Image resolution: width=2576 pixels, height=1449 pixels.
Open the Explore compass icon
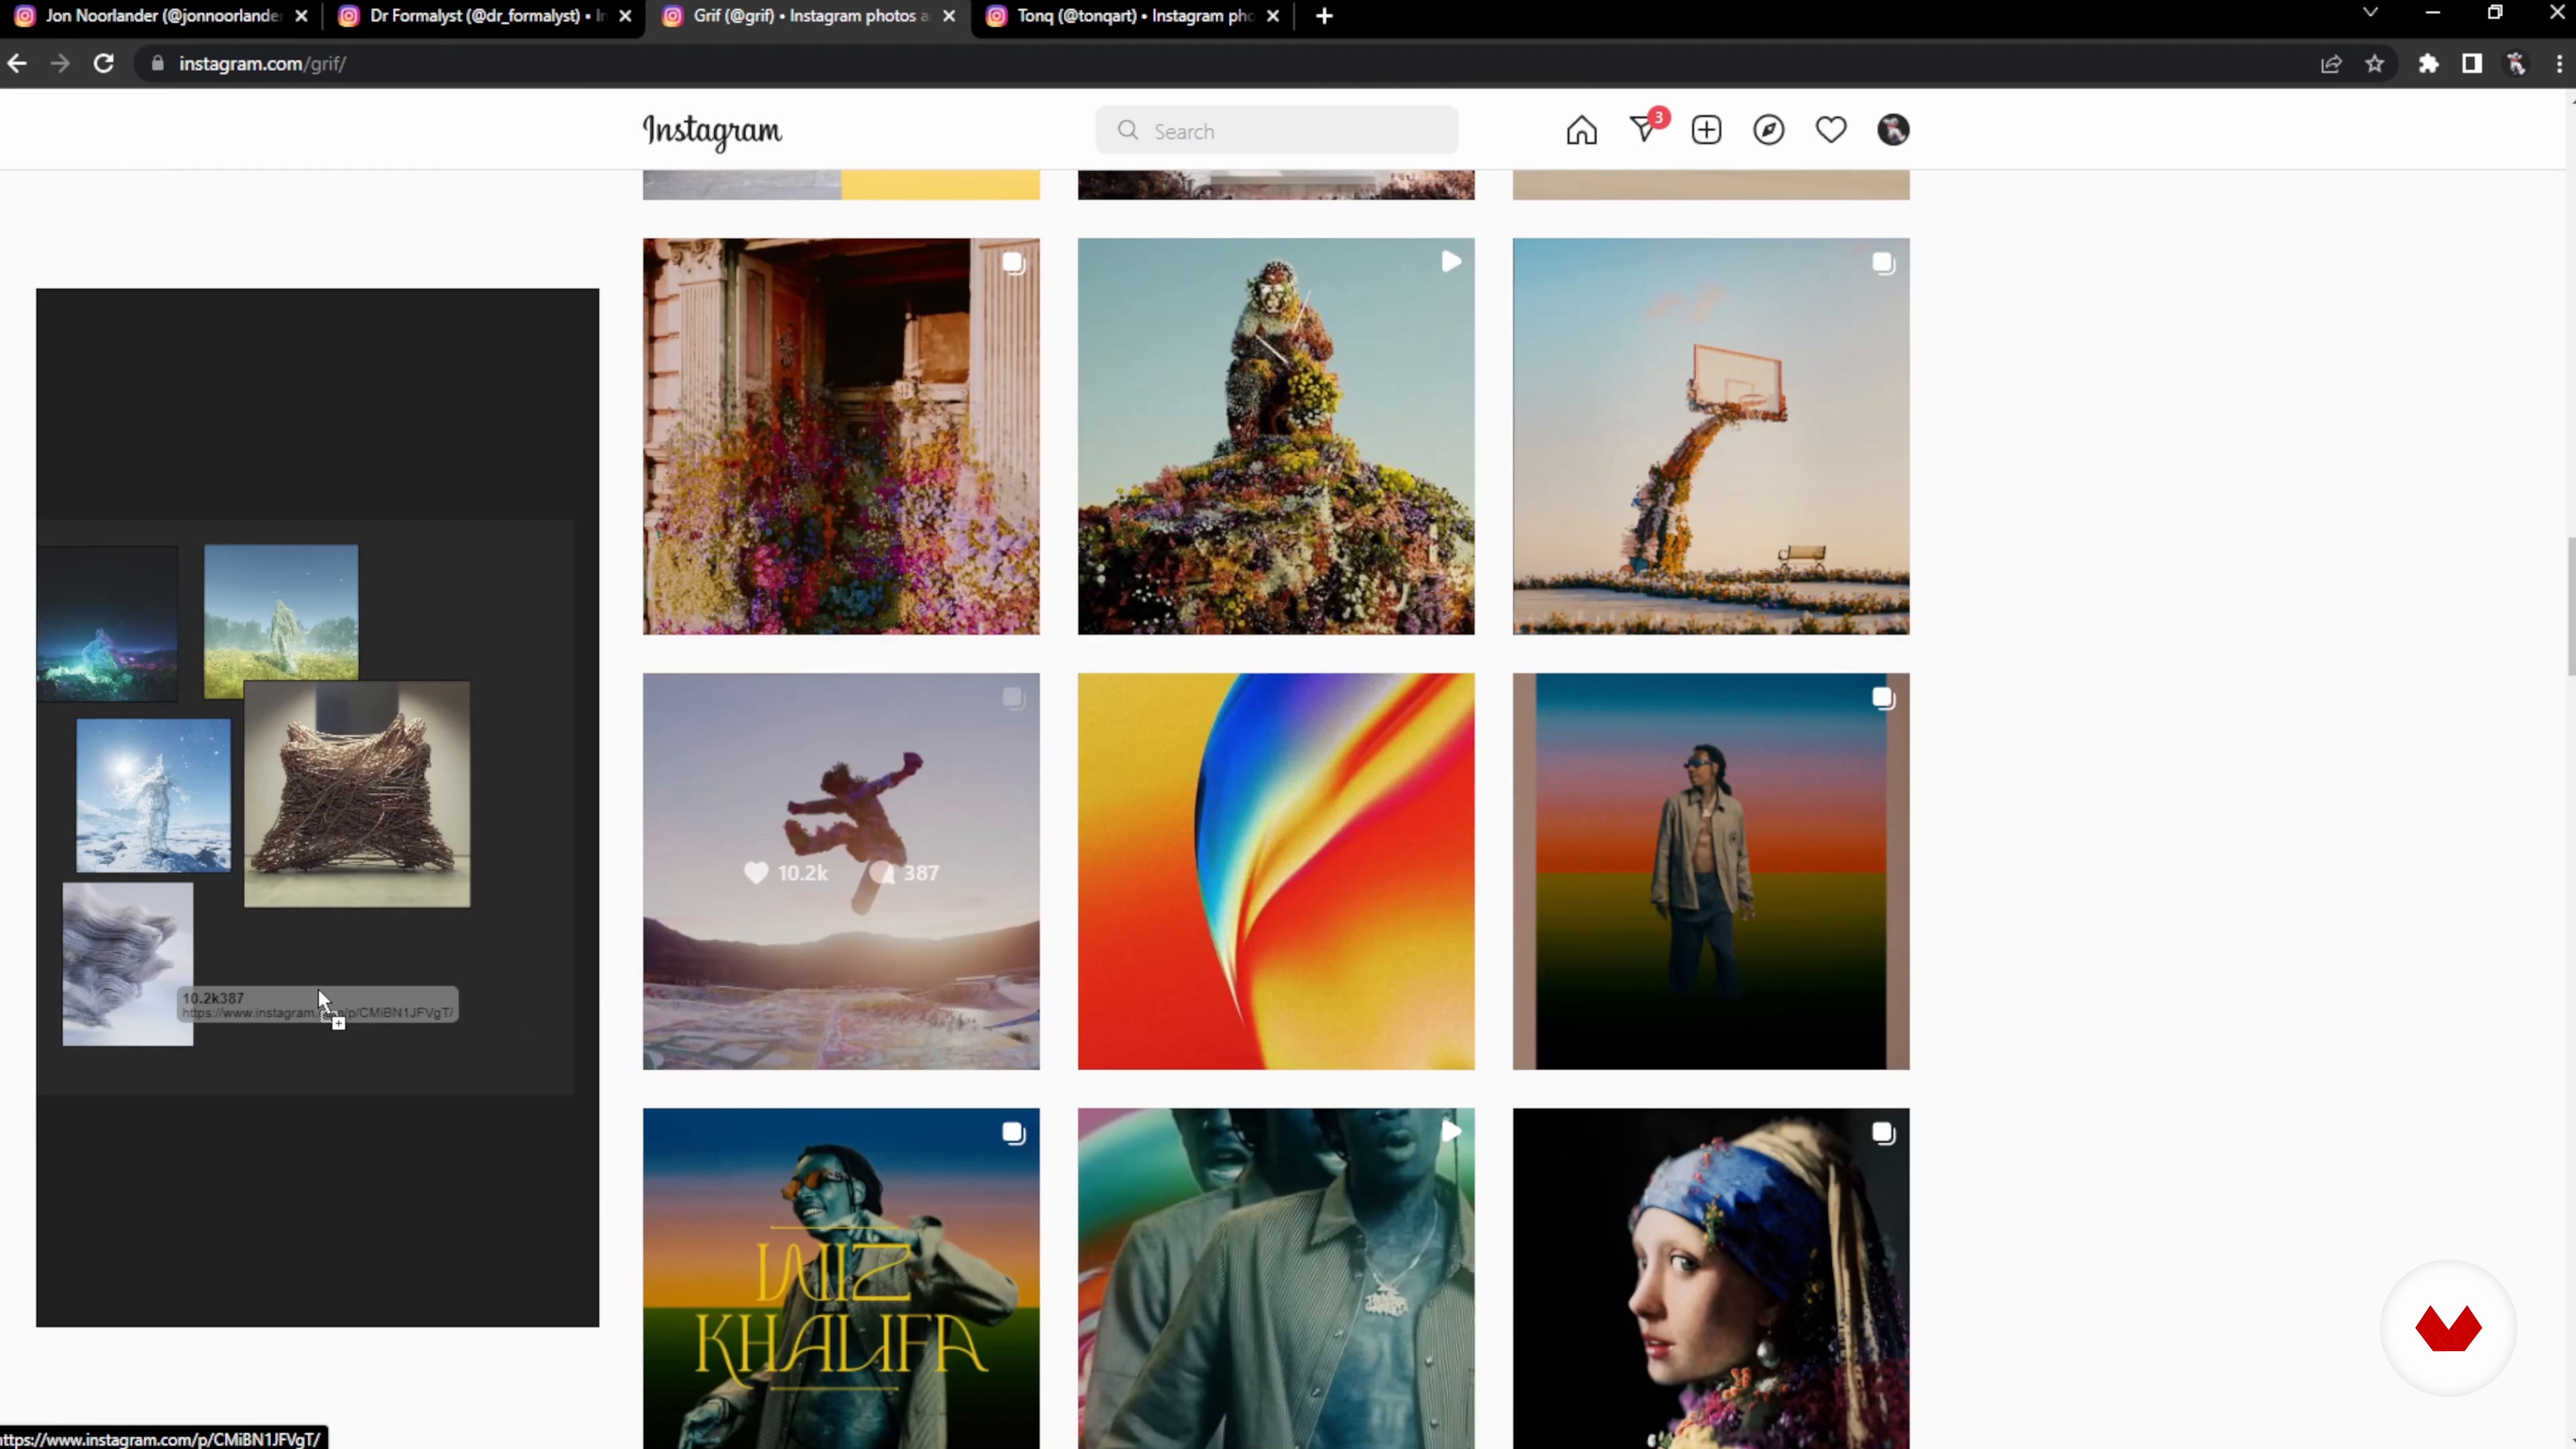(1768, 131)
